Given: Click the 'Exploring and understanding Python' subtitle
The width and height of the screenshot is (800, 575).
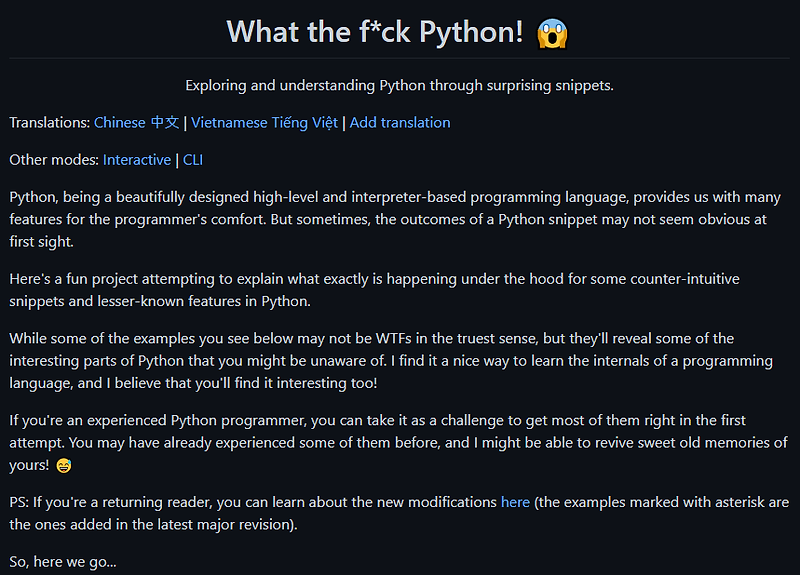Looking at the screenshot, I should (x=399, y=85).
